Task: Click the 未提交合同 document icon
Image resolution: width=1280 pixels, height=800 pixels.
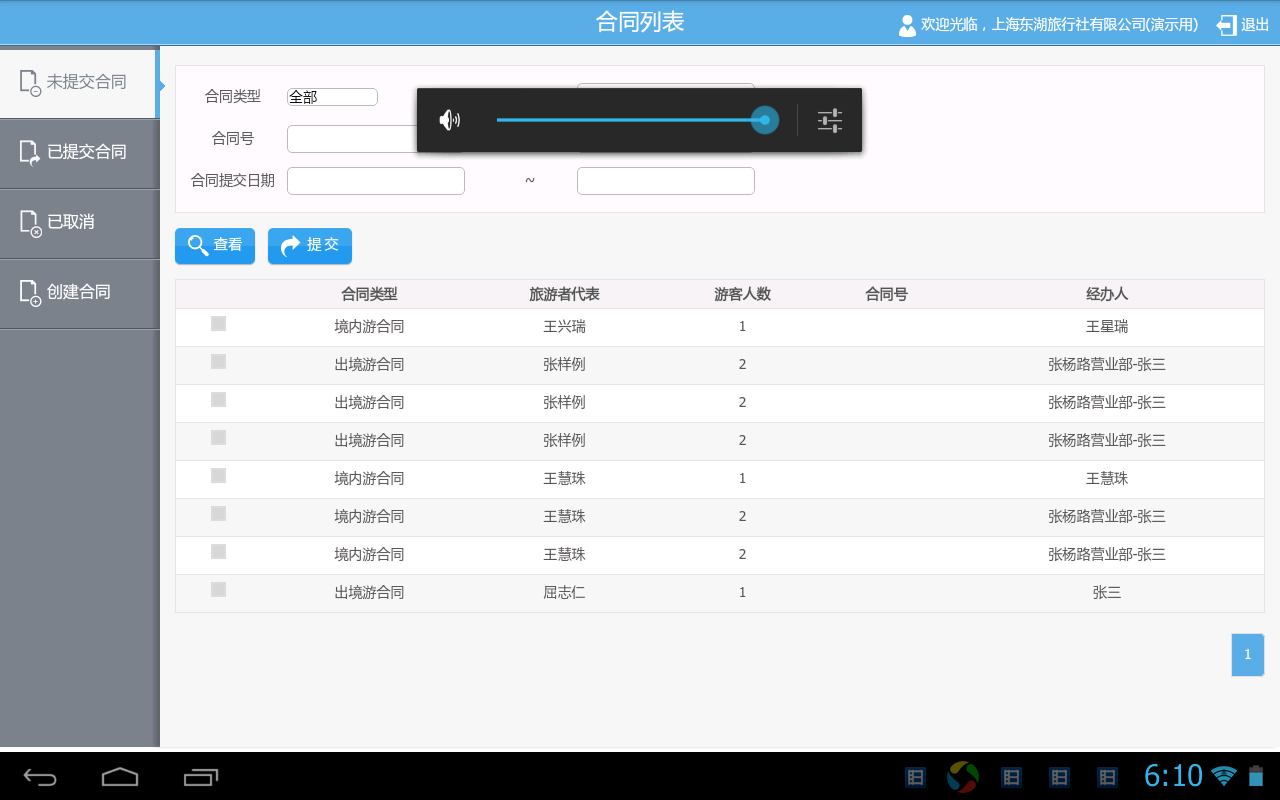Action: (30, 83)
